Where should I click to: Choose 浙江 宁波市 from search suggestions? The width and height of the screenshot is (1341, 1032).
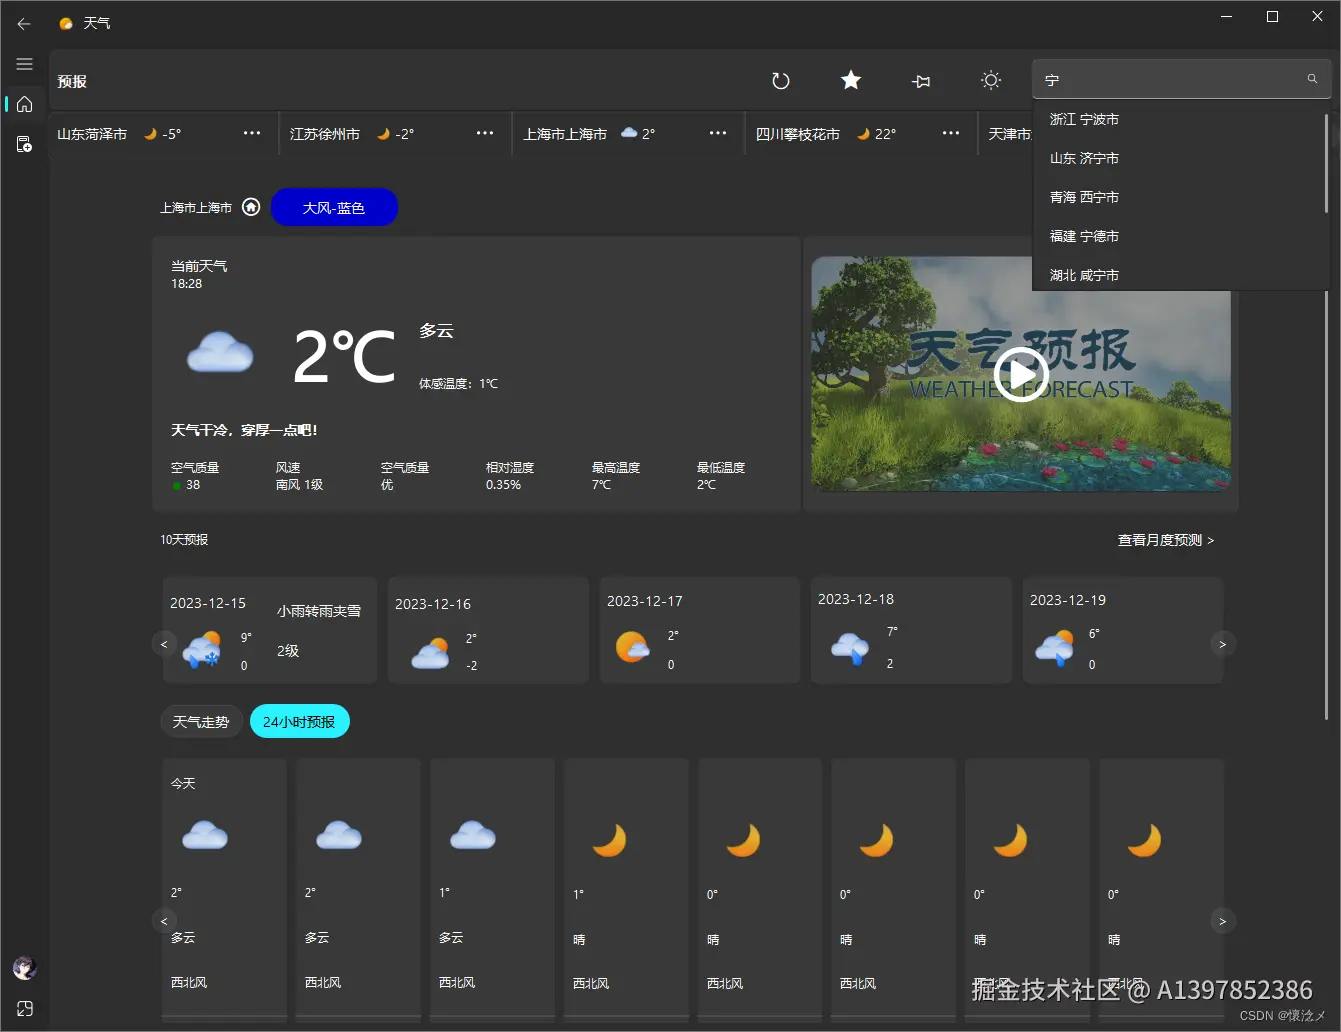1084,118
